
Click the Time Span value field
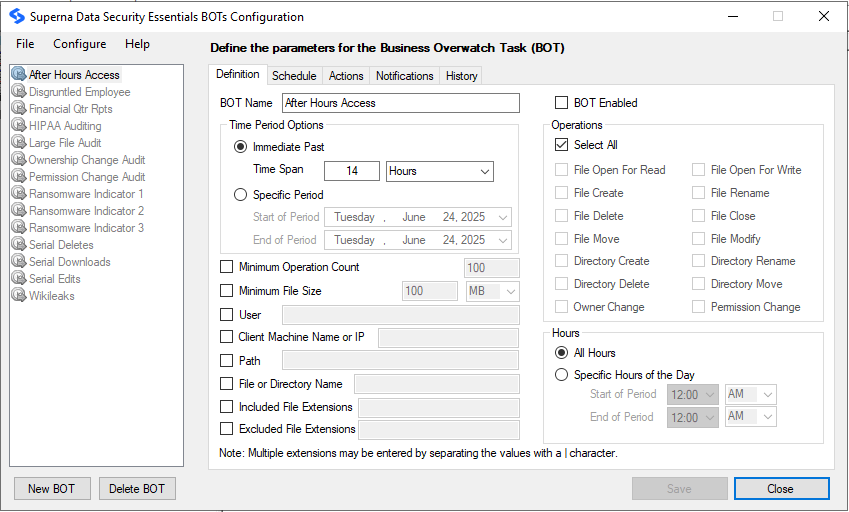point(352,171)
